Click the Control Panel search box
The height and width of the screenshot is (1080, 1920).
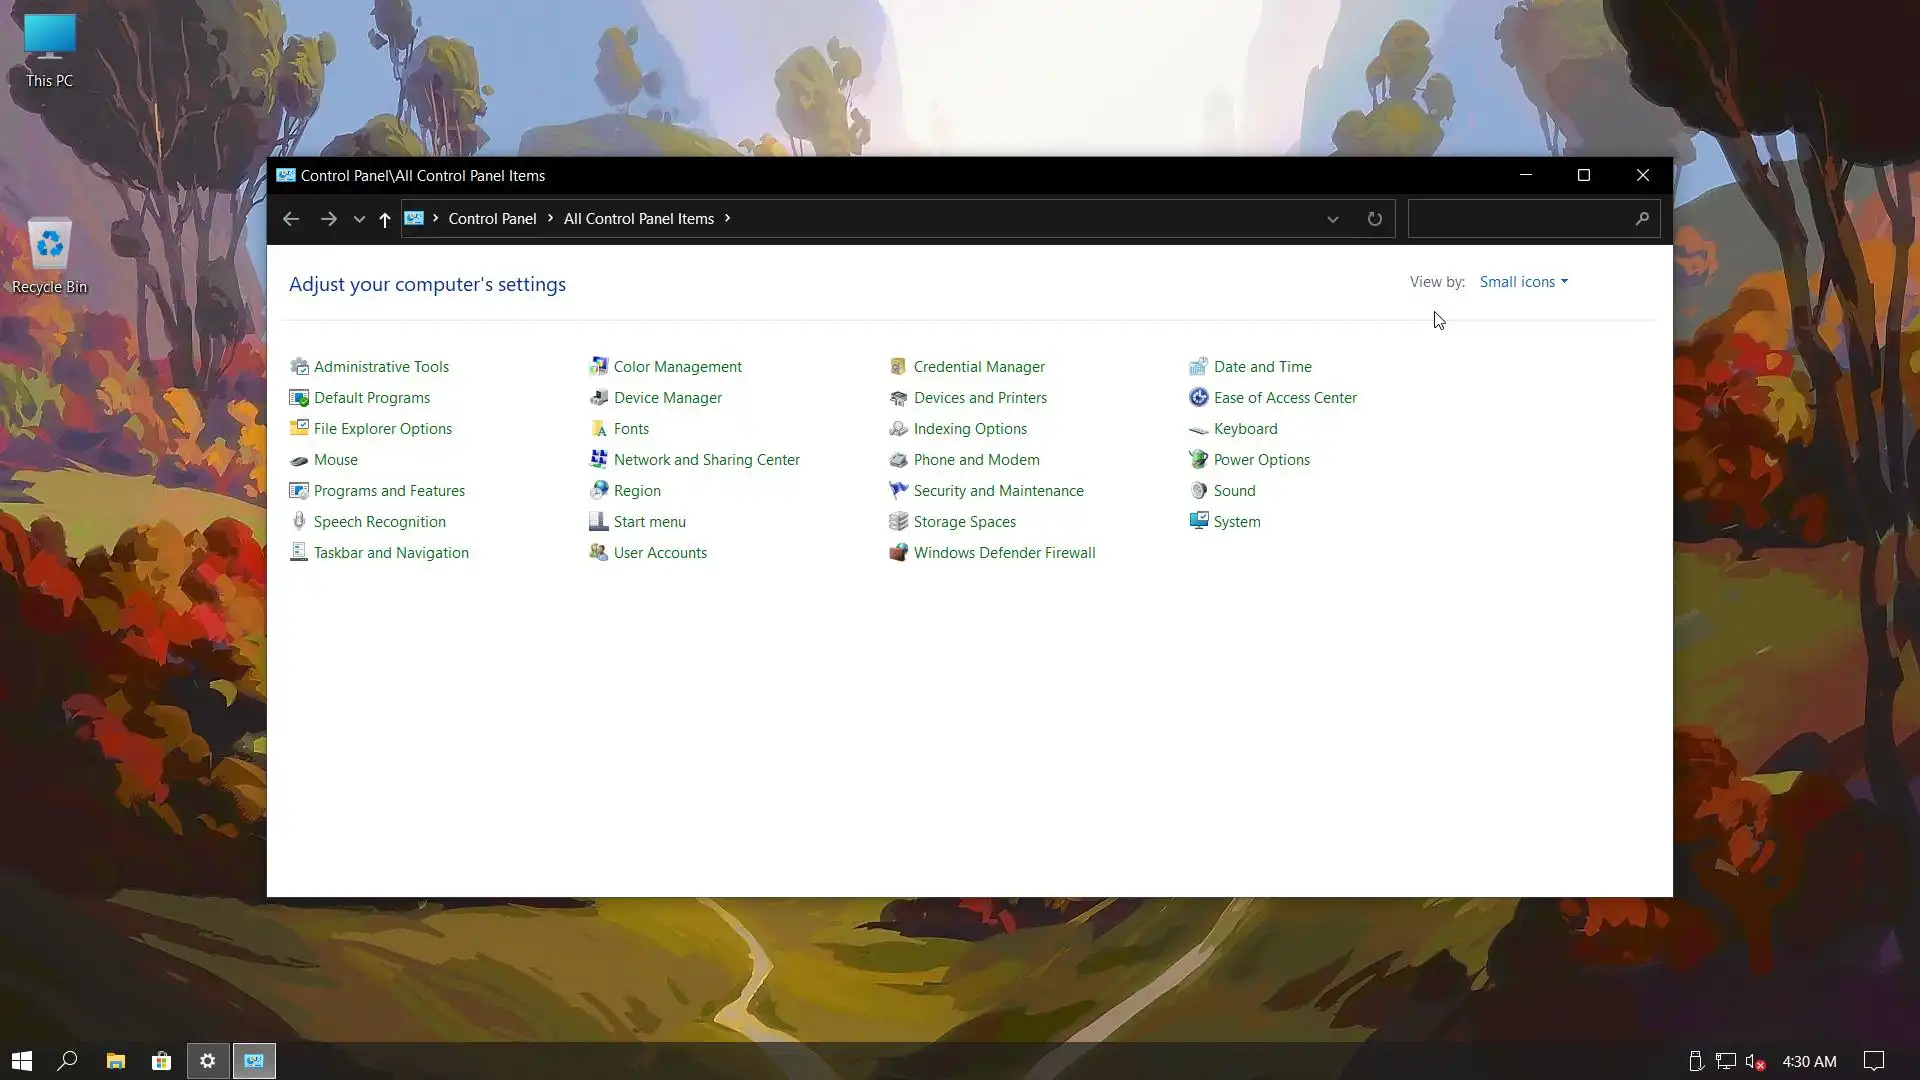click(x=1520, y=218)
